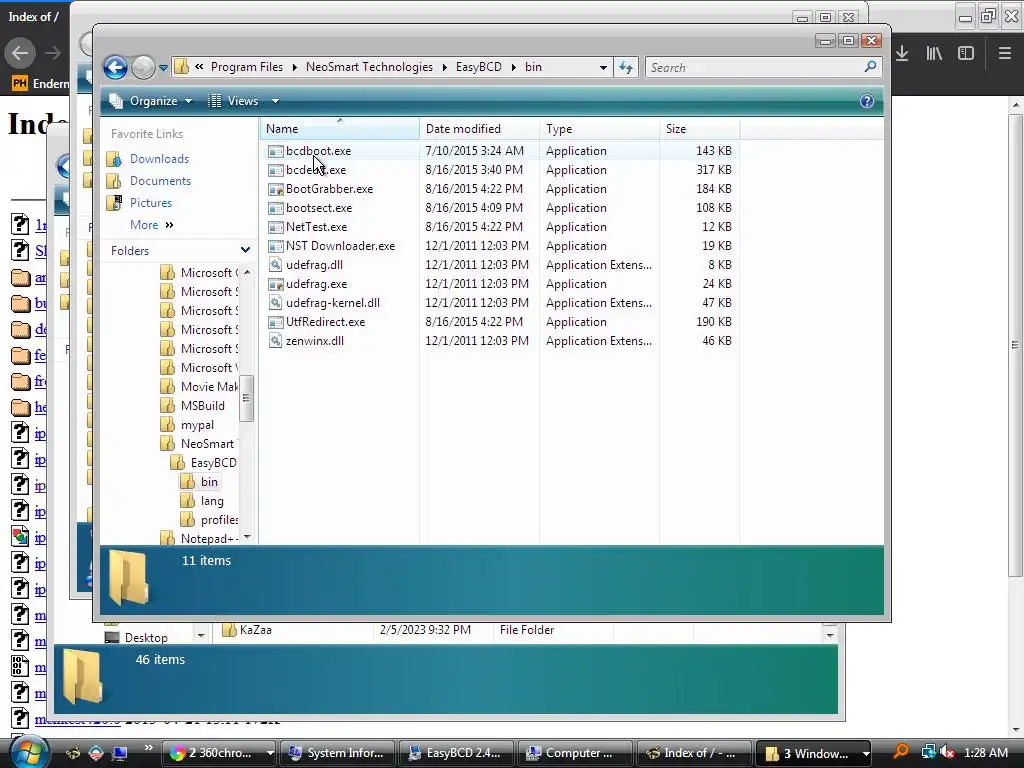Switch to EasyBCD 2.4 taskbar button
Screen dimensions: 1024x768
pyautogui.click(x=455, y=753)
